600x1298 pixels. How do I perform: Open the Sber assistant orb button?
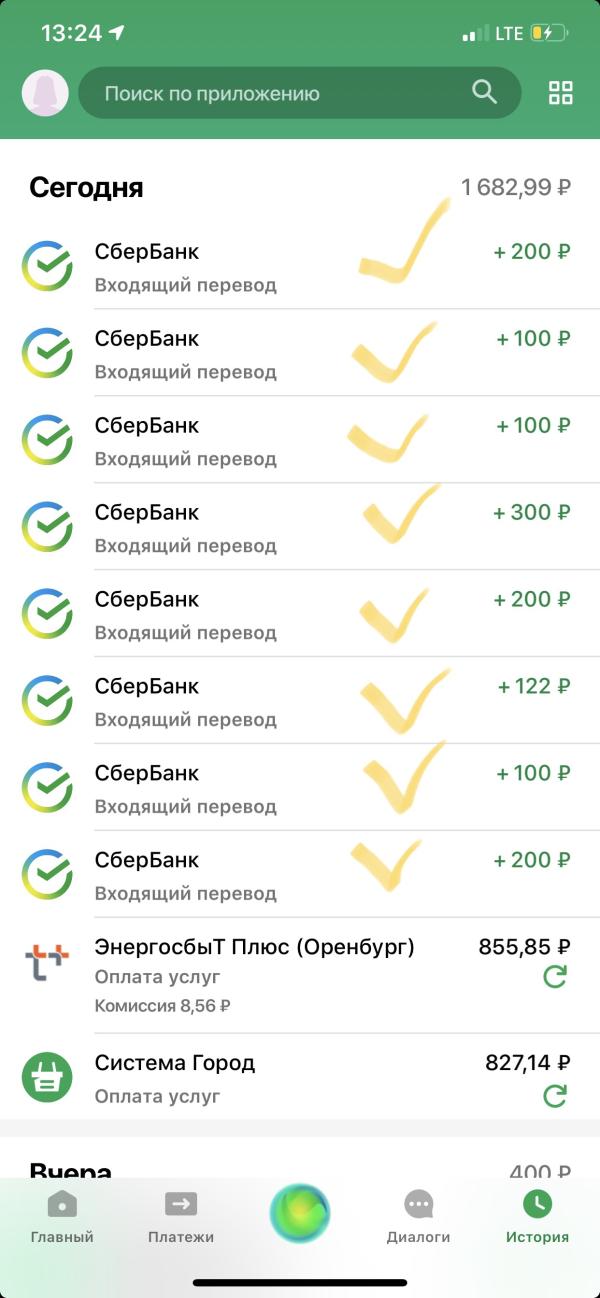(x=300, y=1213)
